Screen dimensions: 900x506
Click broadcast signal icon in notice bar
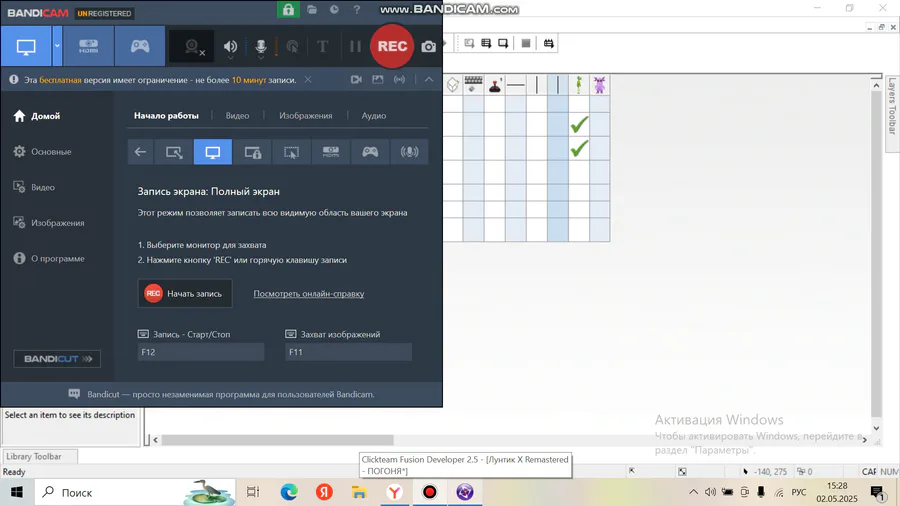coord(399,80)
